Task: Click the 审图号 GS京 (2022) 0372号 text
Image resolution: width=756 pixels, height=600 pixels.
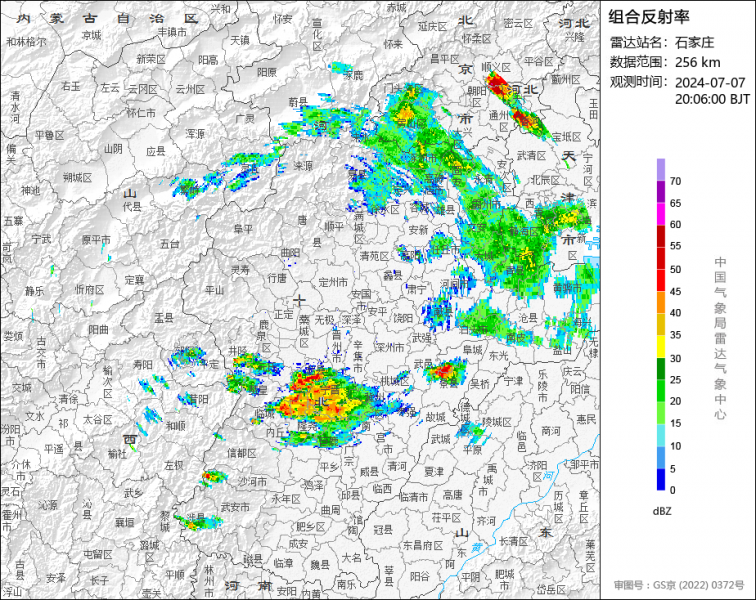Action: point(679,583)
